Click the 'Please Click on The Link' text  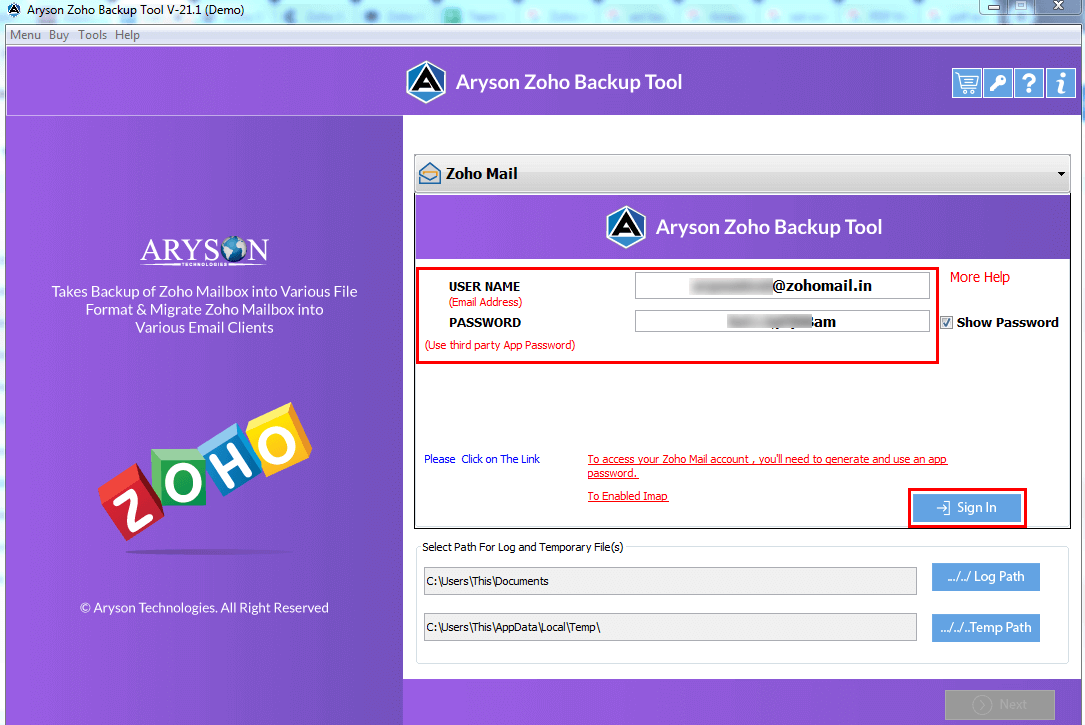click(482, 459)
